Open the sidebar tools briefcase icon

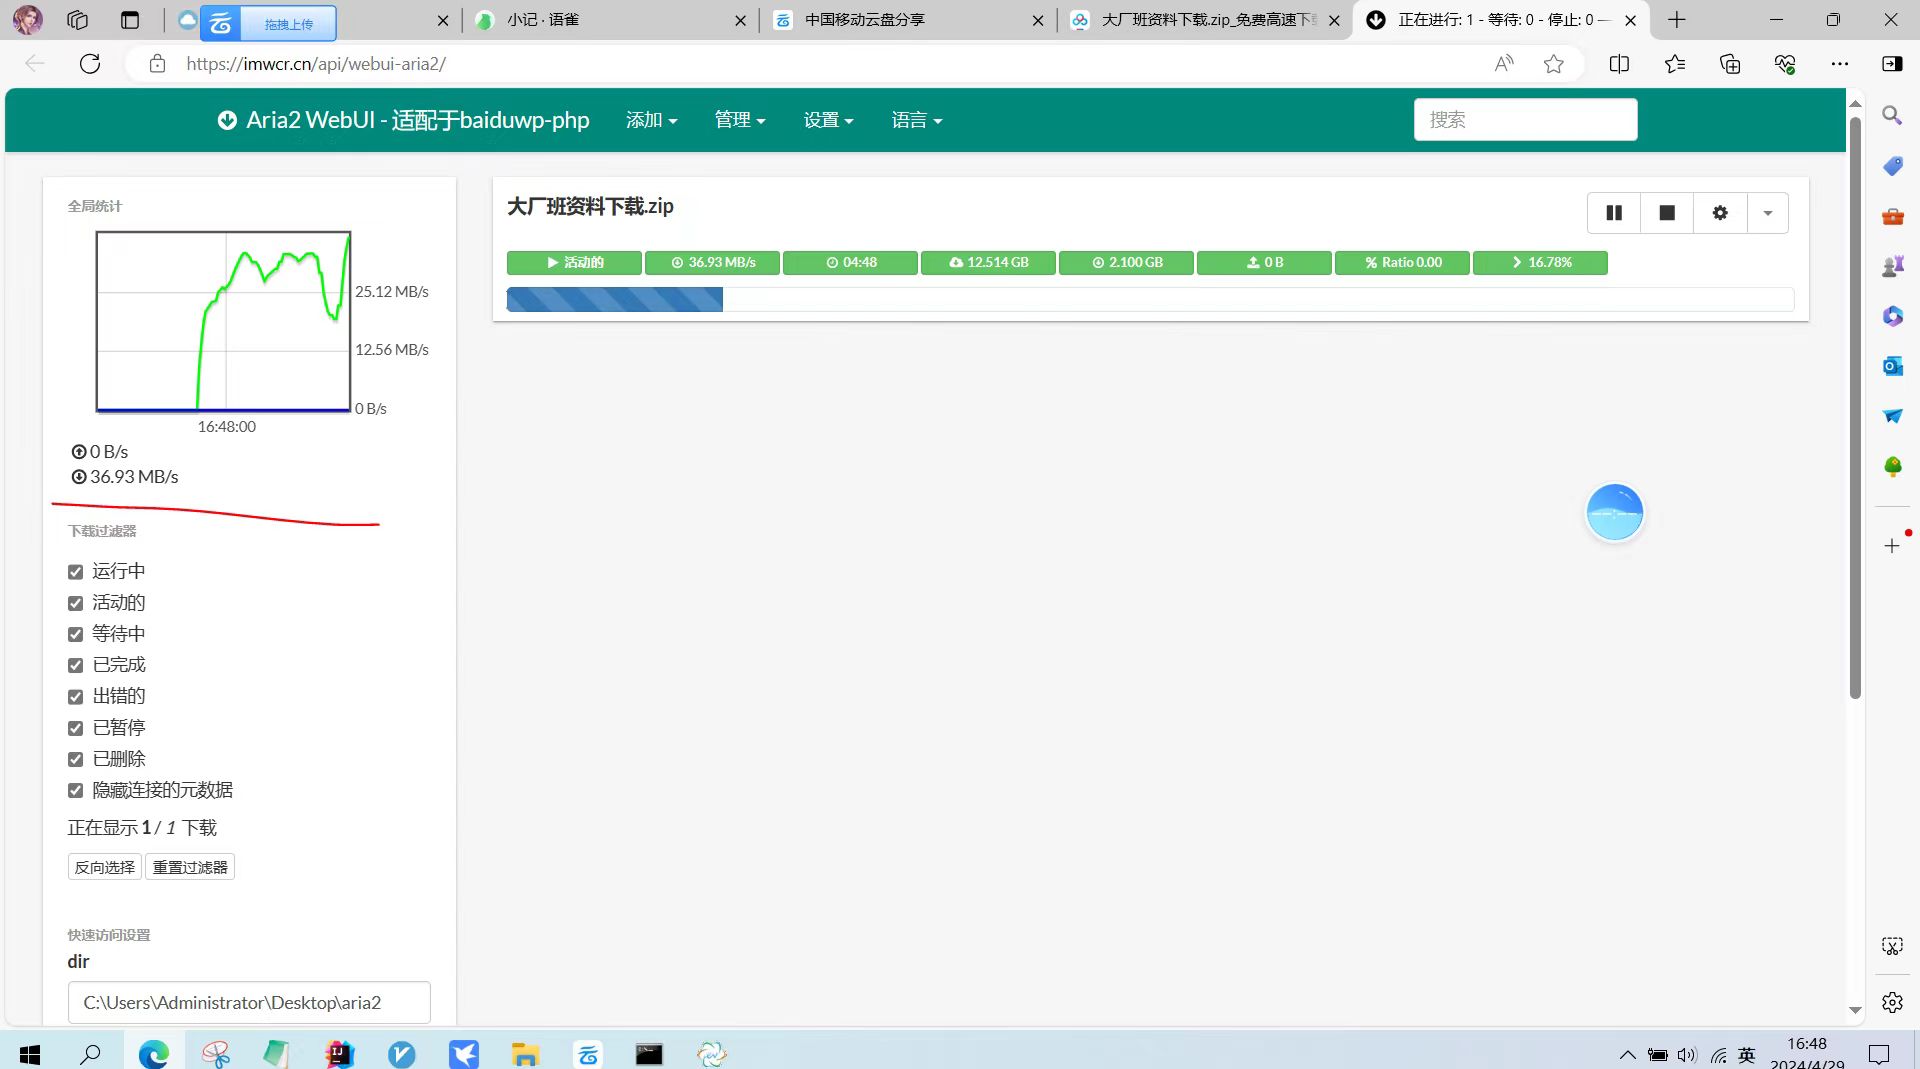(1892, 216)
